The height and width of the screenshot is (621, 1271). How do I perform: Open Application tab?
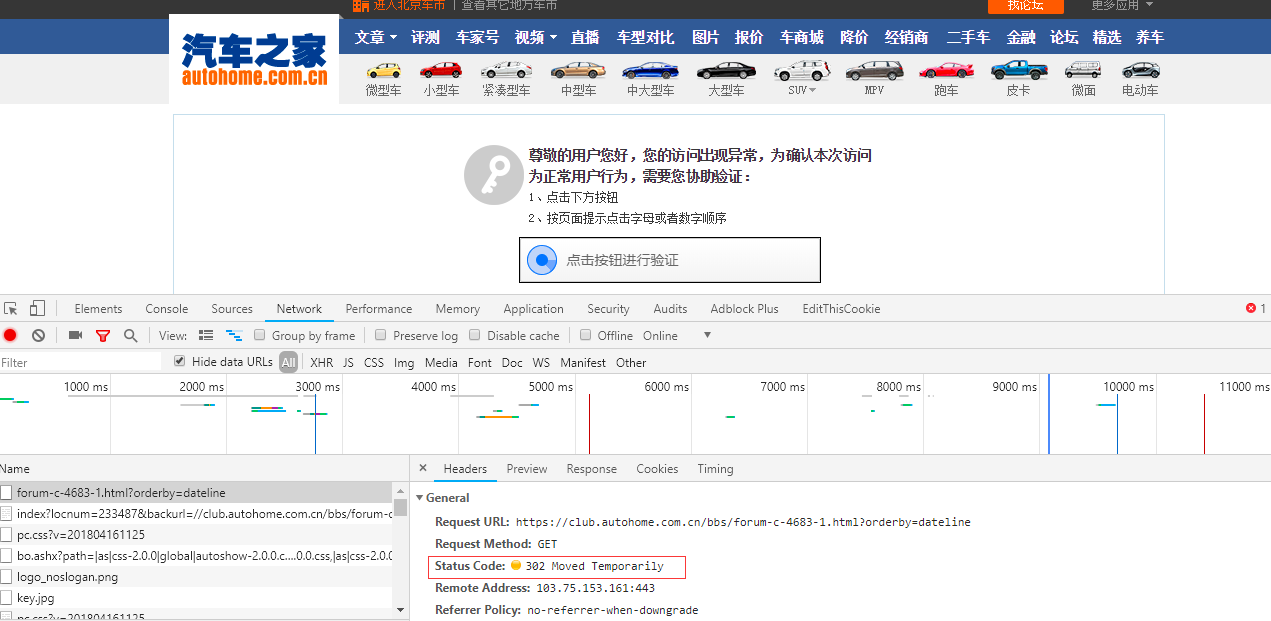click(x=534, y=309)
